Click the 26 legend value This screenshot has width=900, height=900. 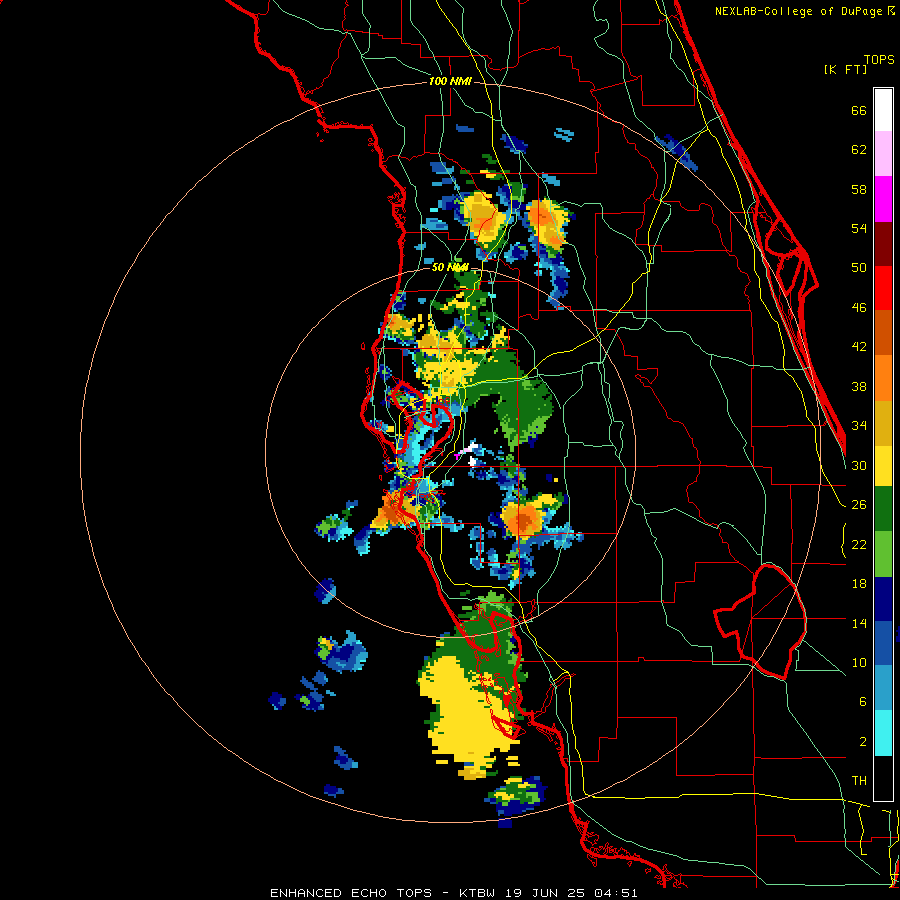pyautogui.click(x=859, y=505)
